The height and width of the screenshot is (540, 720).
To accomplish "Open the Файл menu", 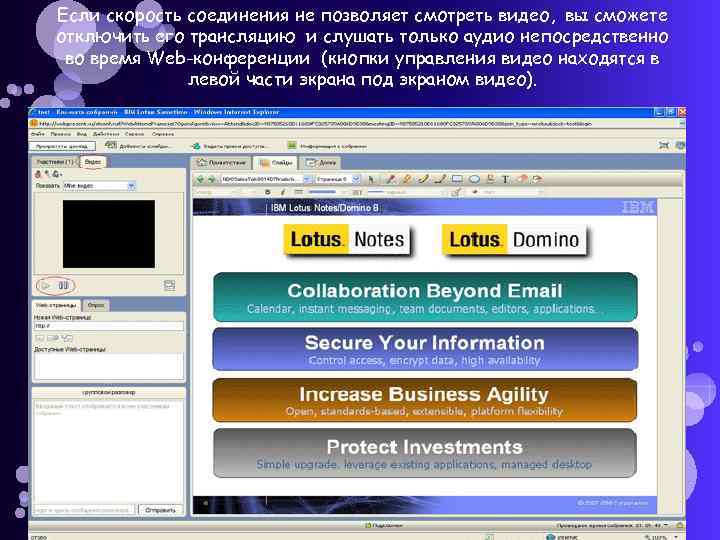I will (x=37, y=134).
